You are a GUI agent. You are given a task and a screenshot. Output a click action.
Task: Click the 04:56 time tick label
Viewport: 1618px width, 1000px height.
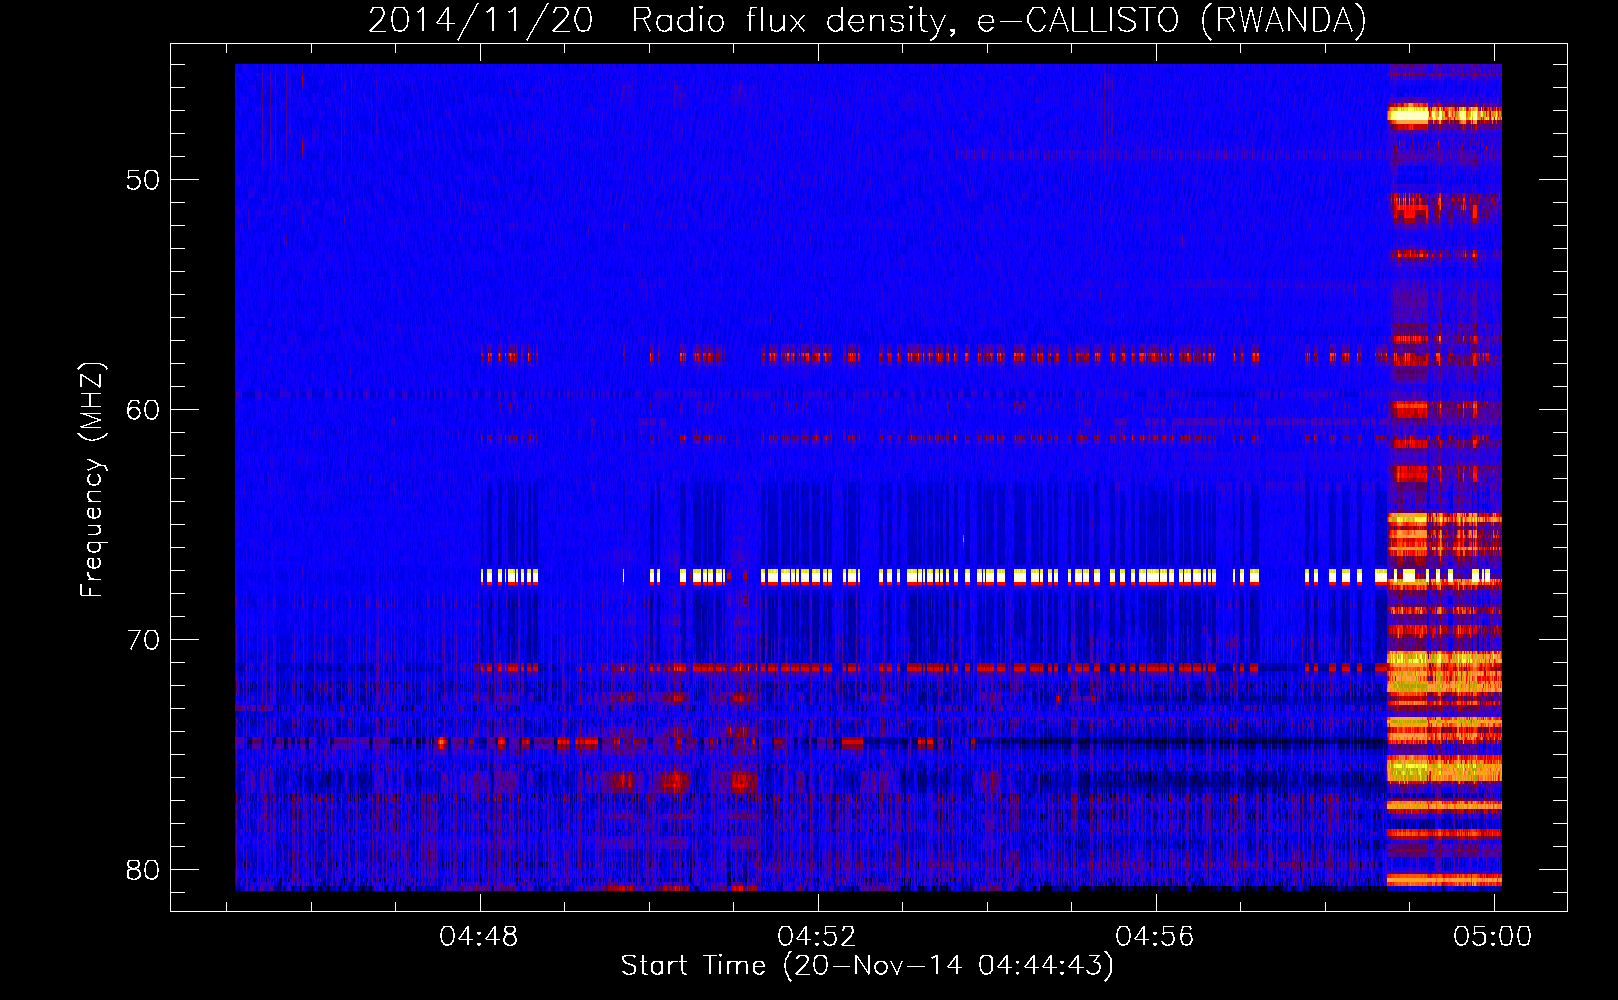(x=1155, y=936)
